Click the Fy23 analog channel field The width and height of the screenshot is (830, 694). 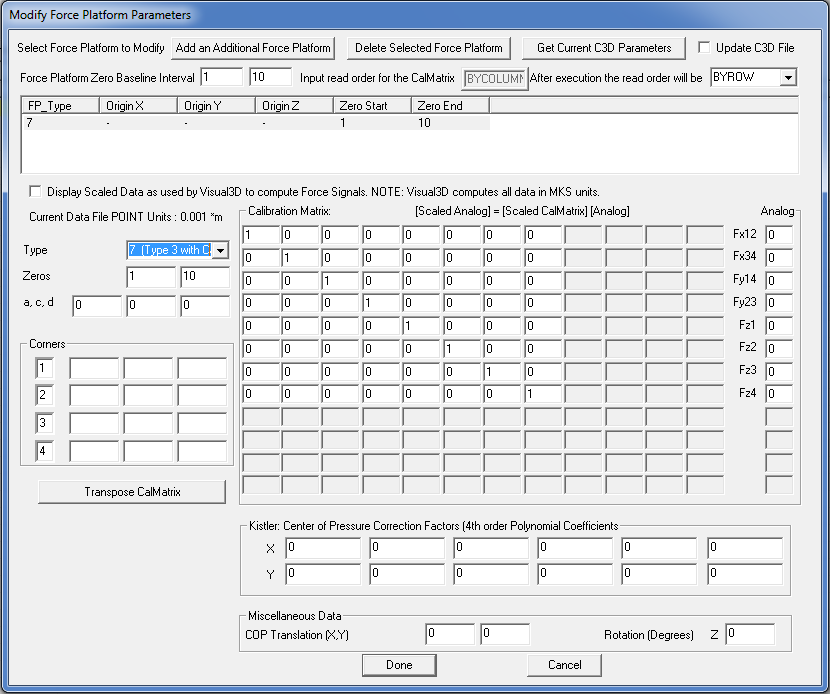click(779, 303)
